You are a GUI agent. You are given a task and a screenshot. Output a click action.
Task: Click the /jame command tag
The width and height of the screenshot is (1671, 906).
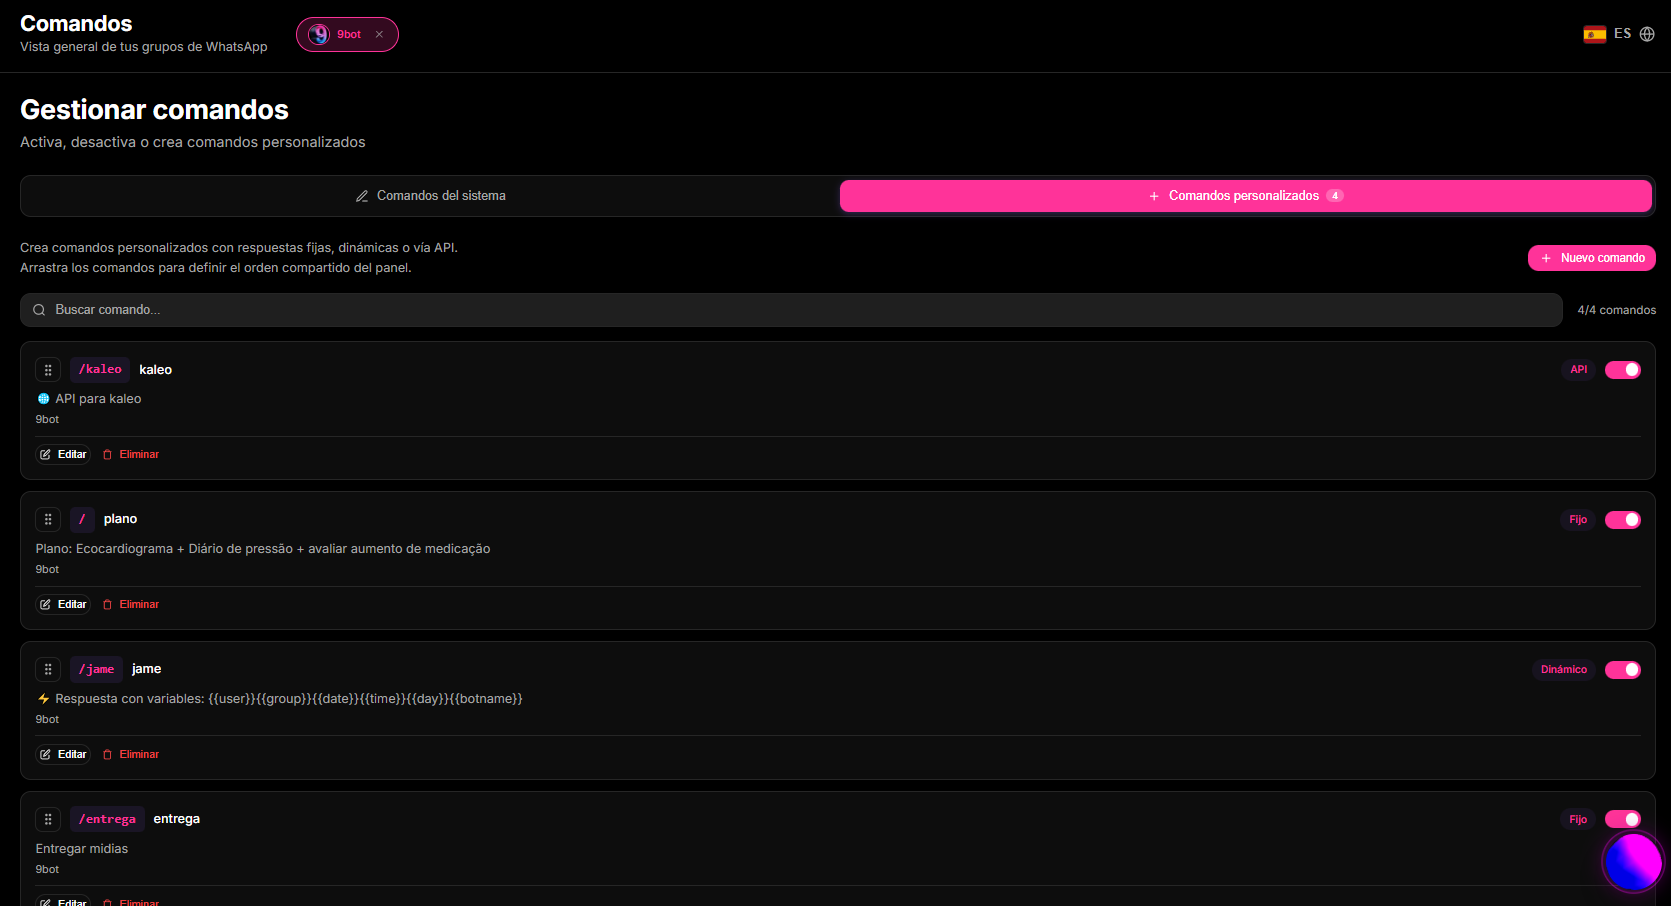click(96, 670)
